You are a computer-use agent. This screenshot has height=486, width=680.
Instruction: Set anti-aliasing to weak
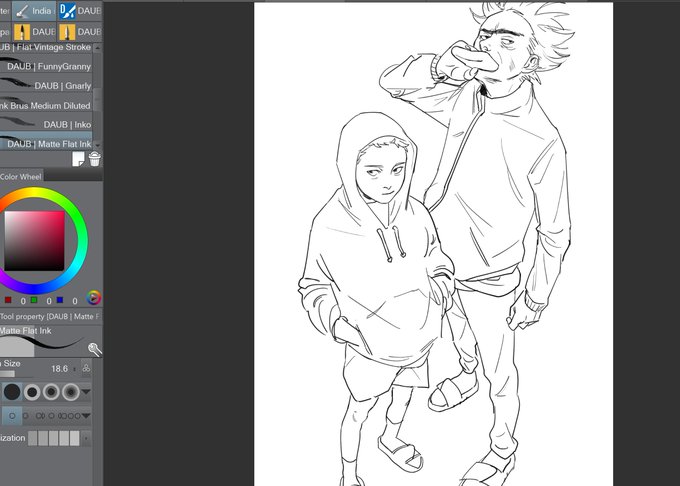pyautogui.click(x=32, y=392)
